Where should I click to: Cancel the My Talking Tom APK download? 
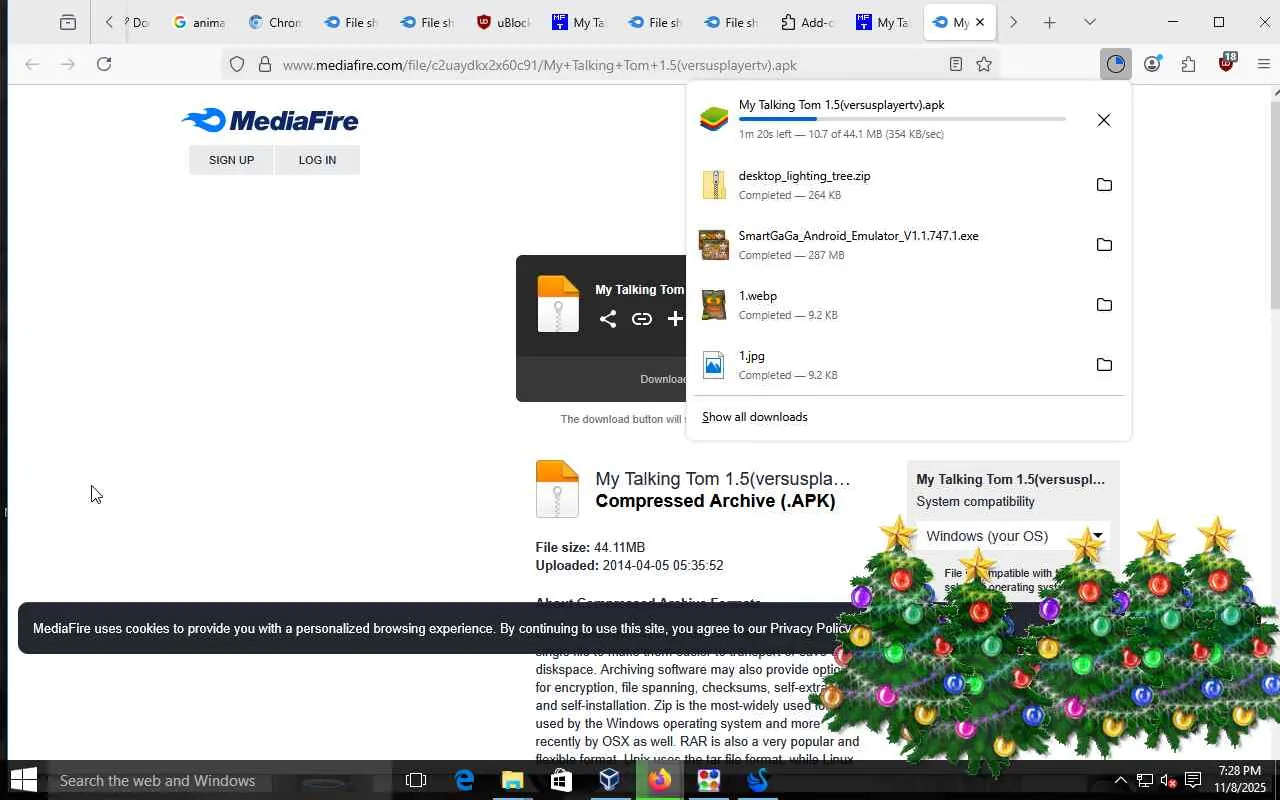[1103, 120]
